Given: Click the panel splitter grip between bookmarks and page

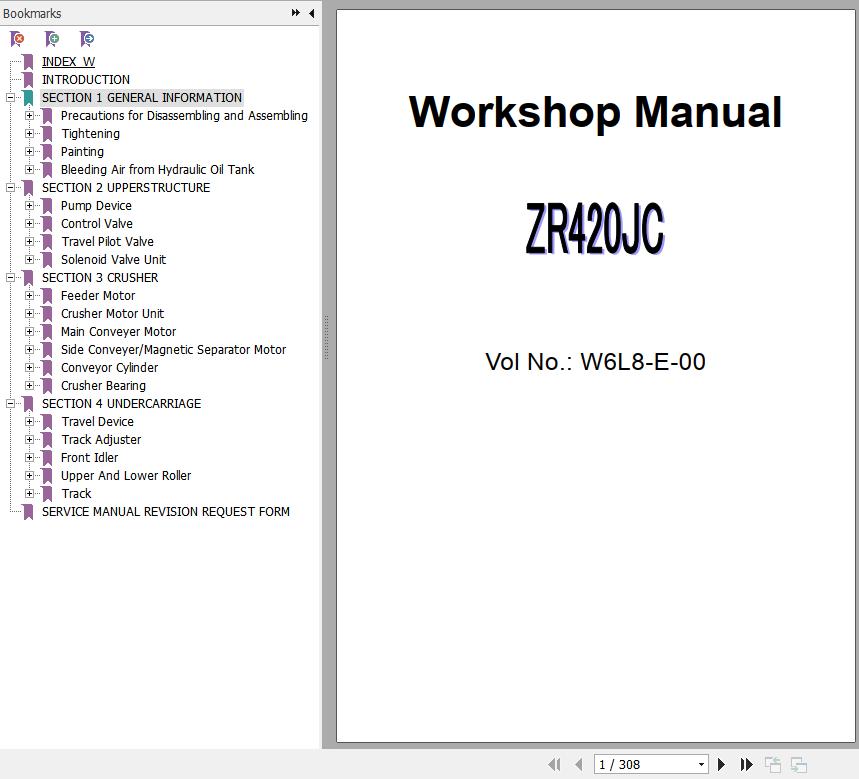Looking at the screenshot, I should [x=326, y=337].
